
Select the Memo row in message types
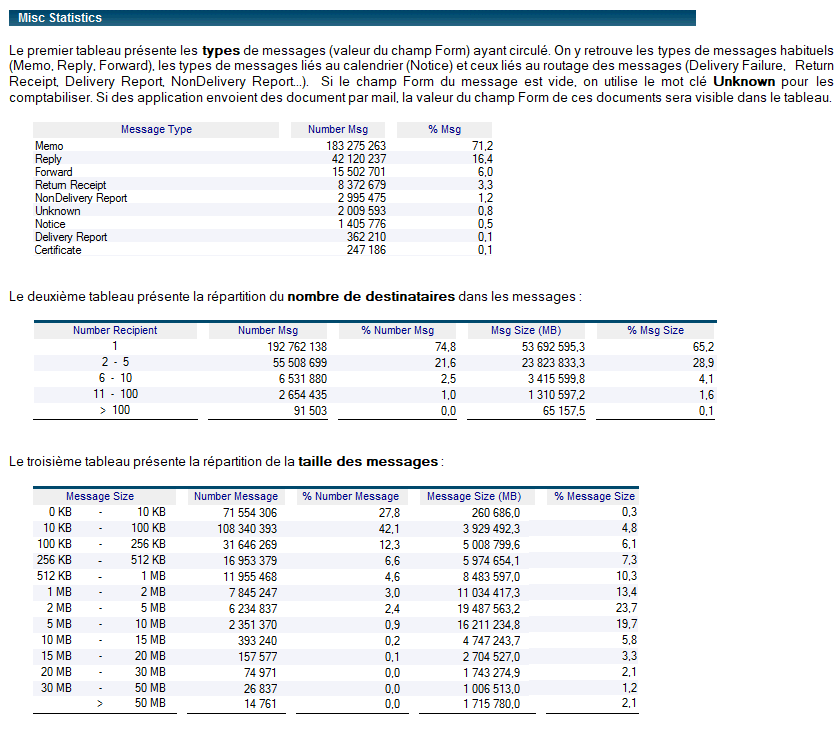tap(262, 146)
